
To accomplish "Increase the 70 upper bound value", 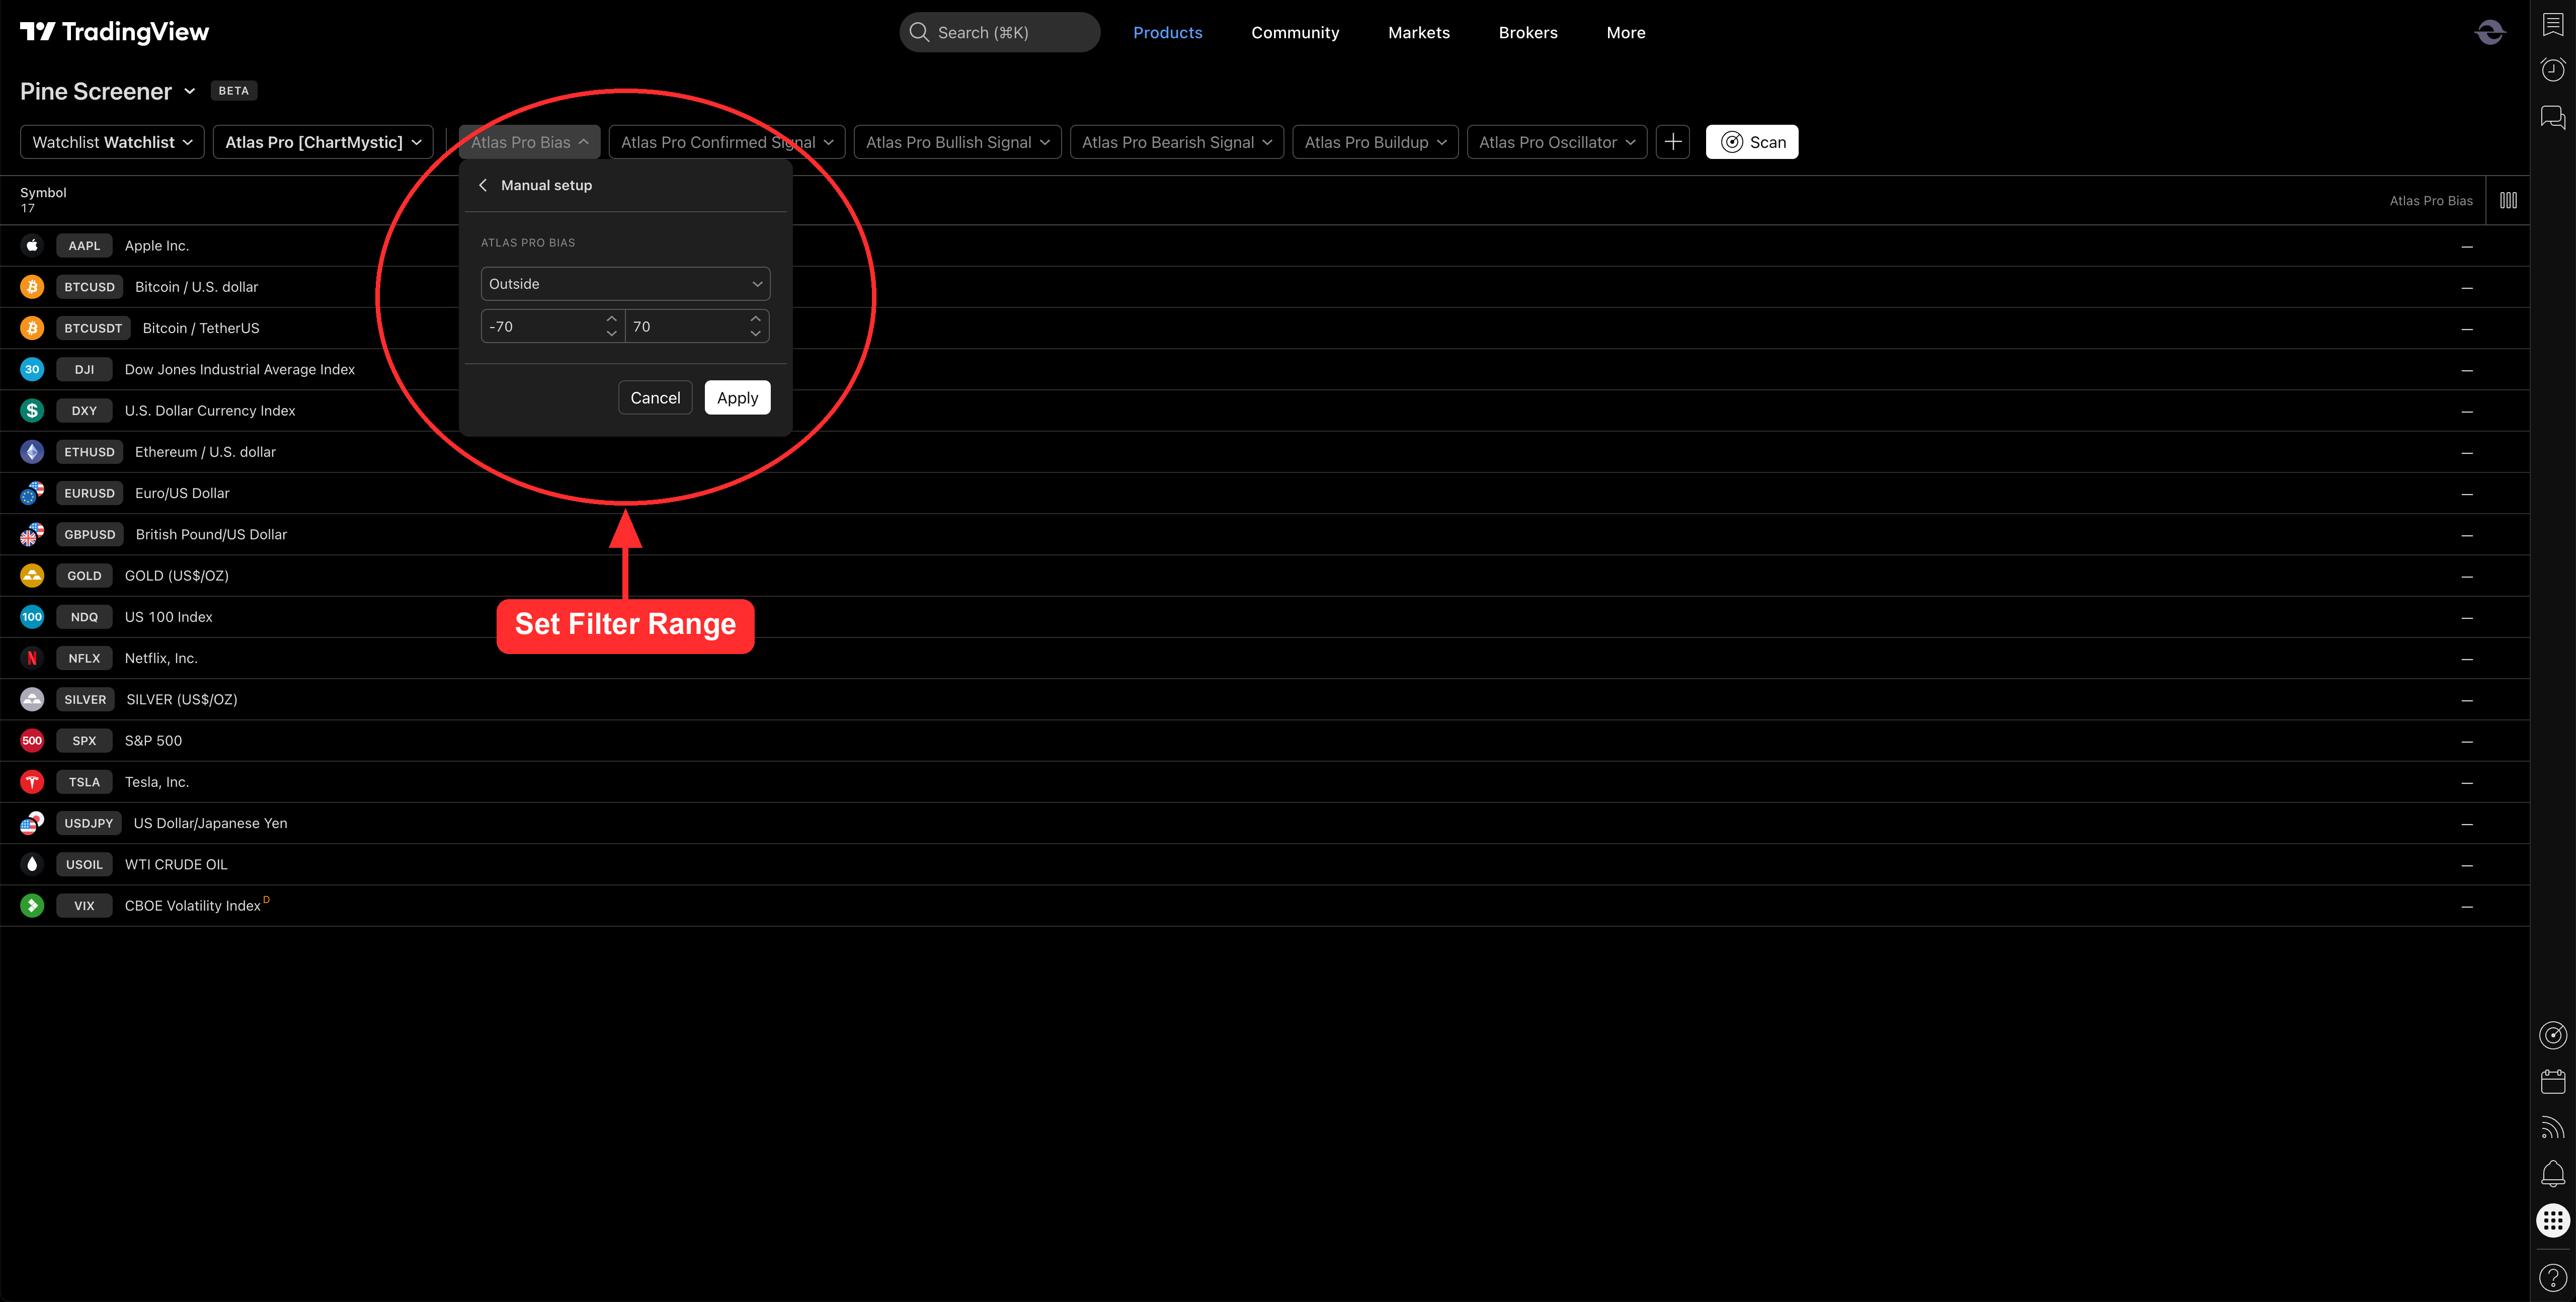I will [x=755, y=319].
